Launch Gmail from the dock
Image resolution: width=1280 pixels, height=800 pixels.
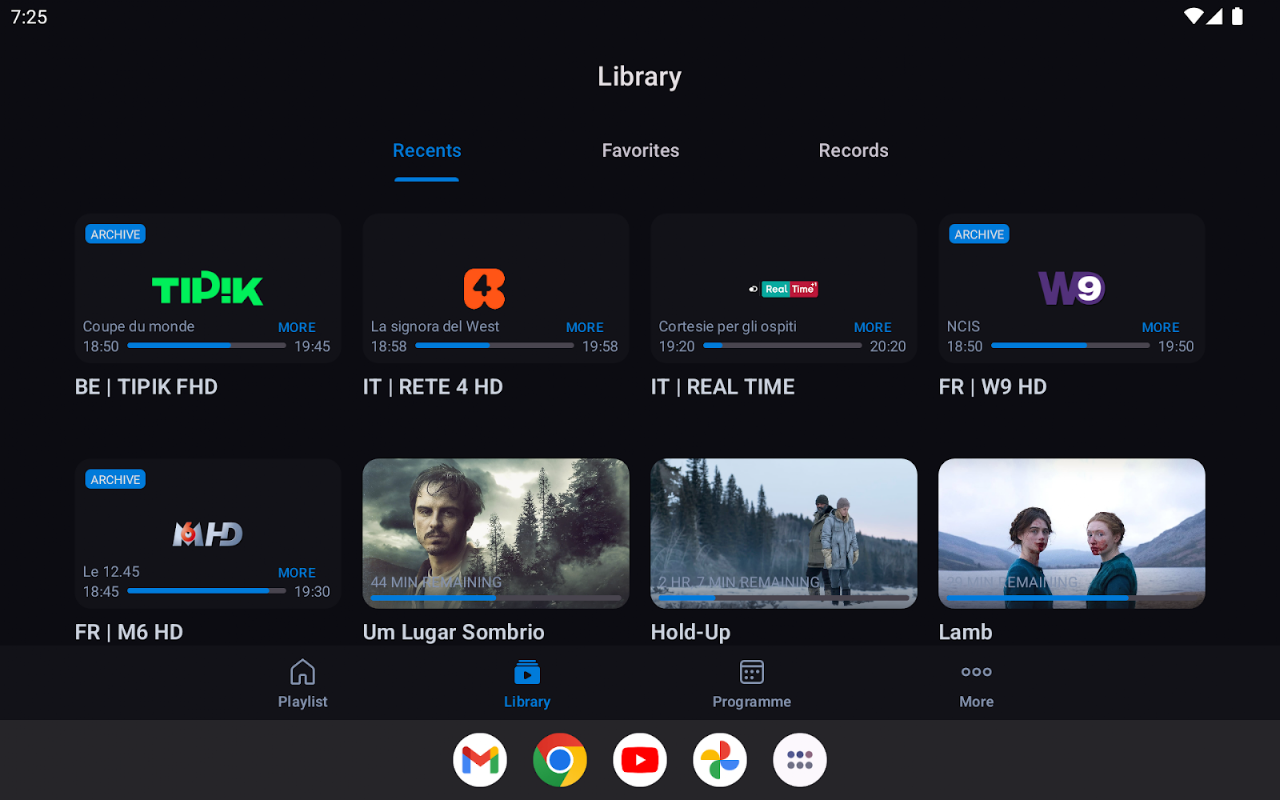pyautogui.click(x=480, y=760)
